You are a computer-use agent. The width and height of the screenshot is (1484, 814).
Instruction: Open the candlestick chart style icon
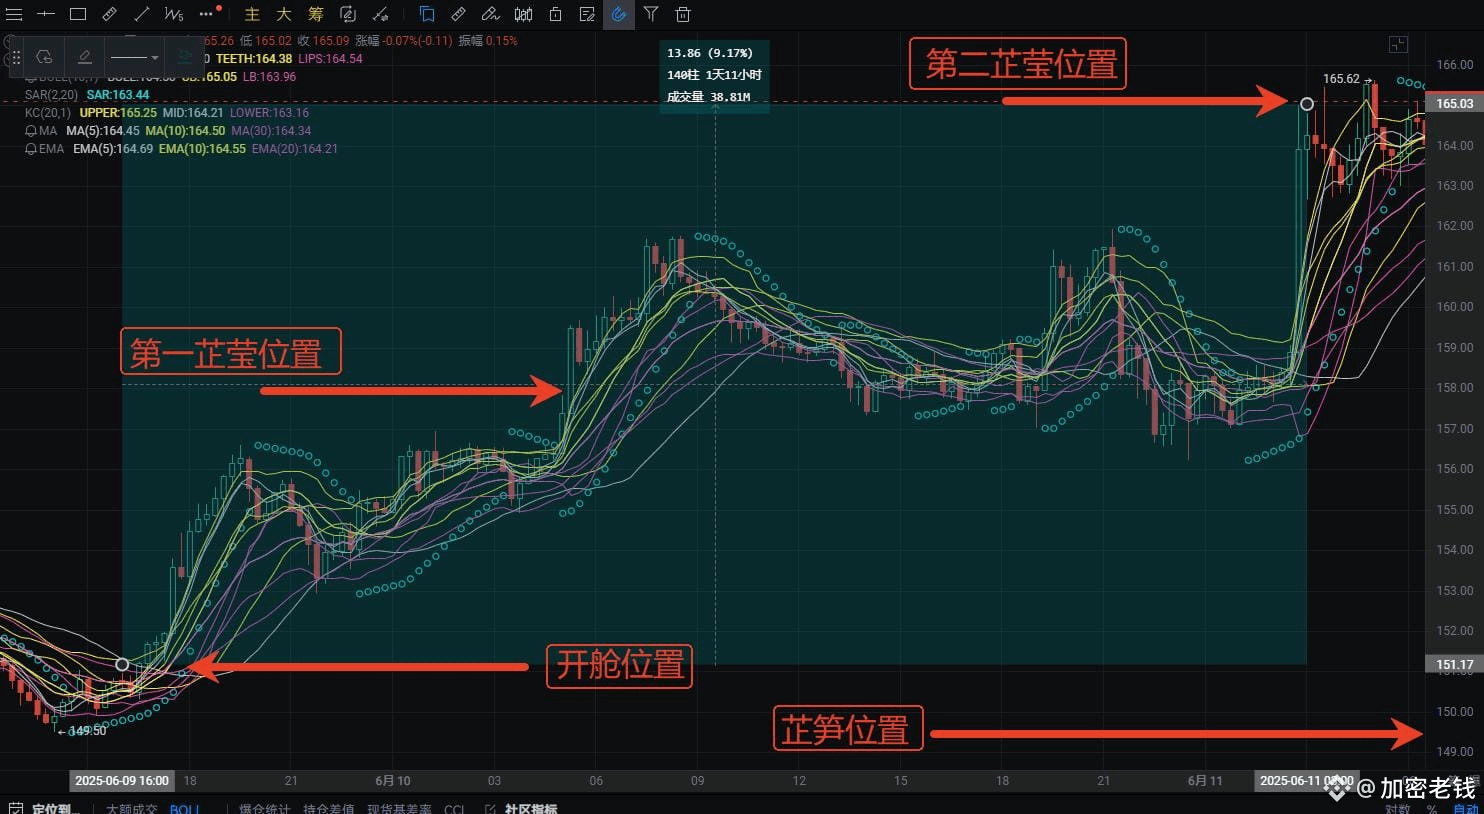click(523, 14)
